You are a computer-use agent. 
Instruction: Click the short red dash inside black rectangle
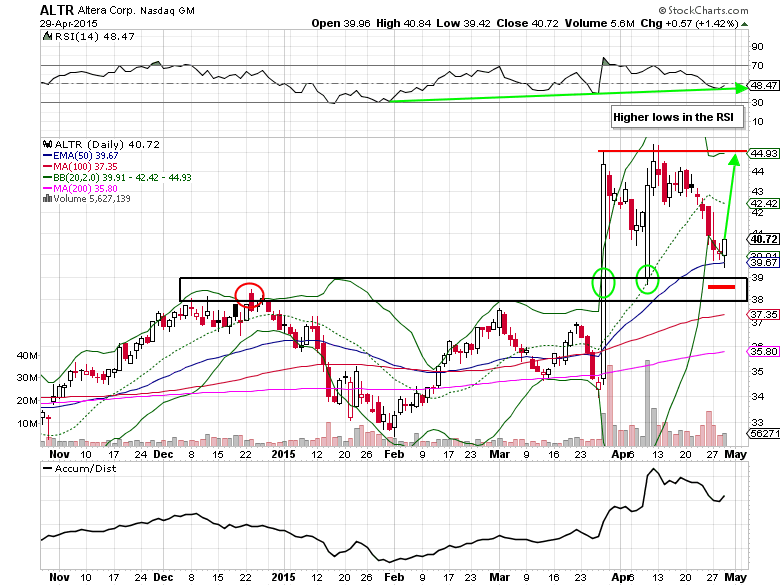point(721,287)
